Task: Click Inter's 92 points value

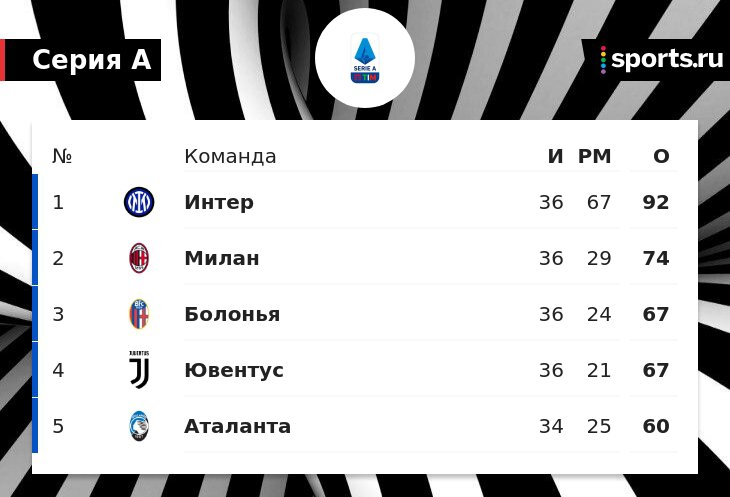Action: (656, 203)
